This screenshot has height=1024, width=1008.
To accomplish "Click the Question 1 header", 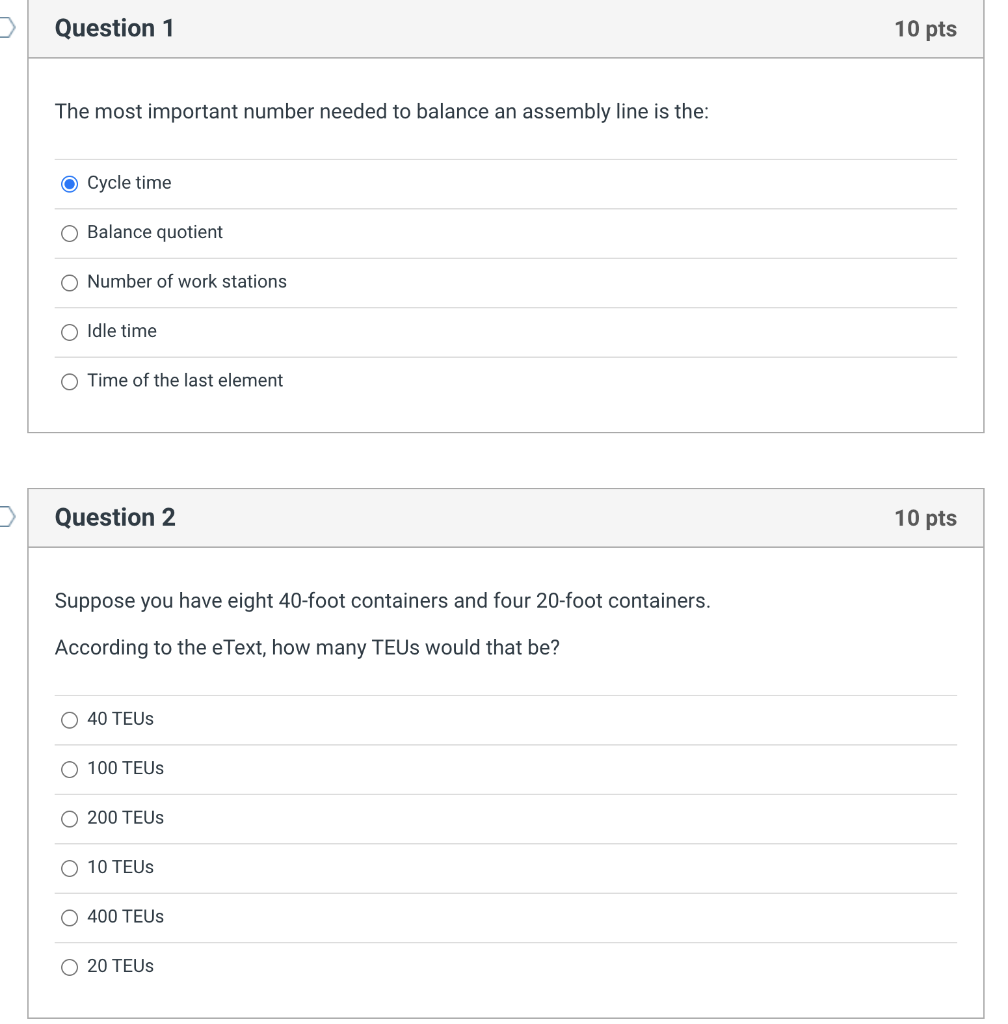I will 115,28.
